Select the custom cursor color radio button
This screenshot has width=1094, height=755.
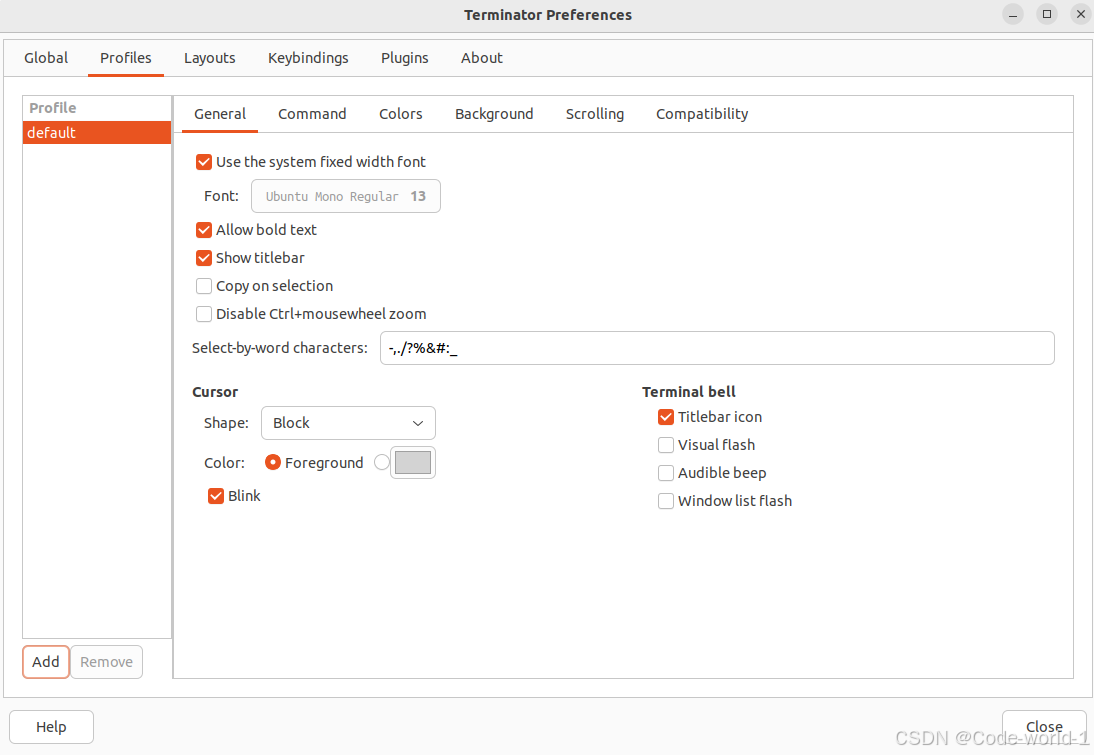(381, 463)
